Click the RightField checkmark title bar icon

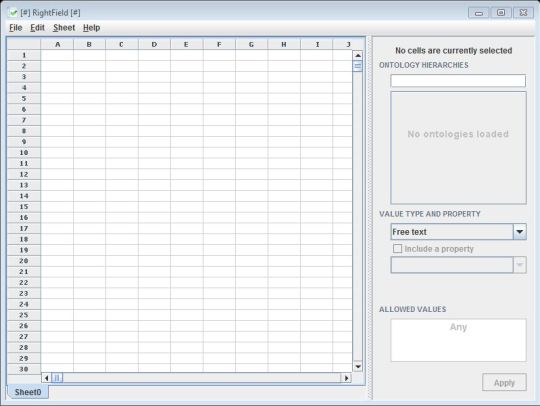[13, 13]
